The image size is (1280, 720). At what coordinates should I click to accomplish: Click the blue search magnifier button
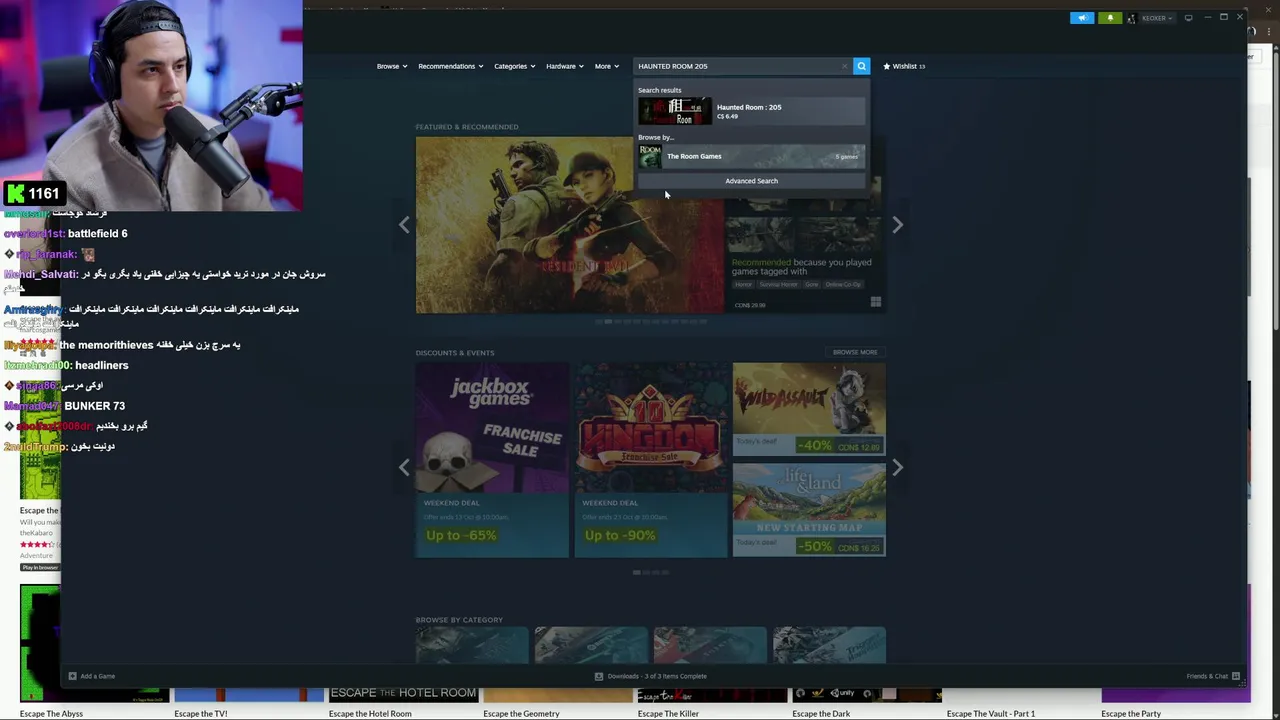click(x=861, y=66)
